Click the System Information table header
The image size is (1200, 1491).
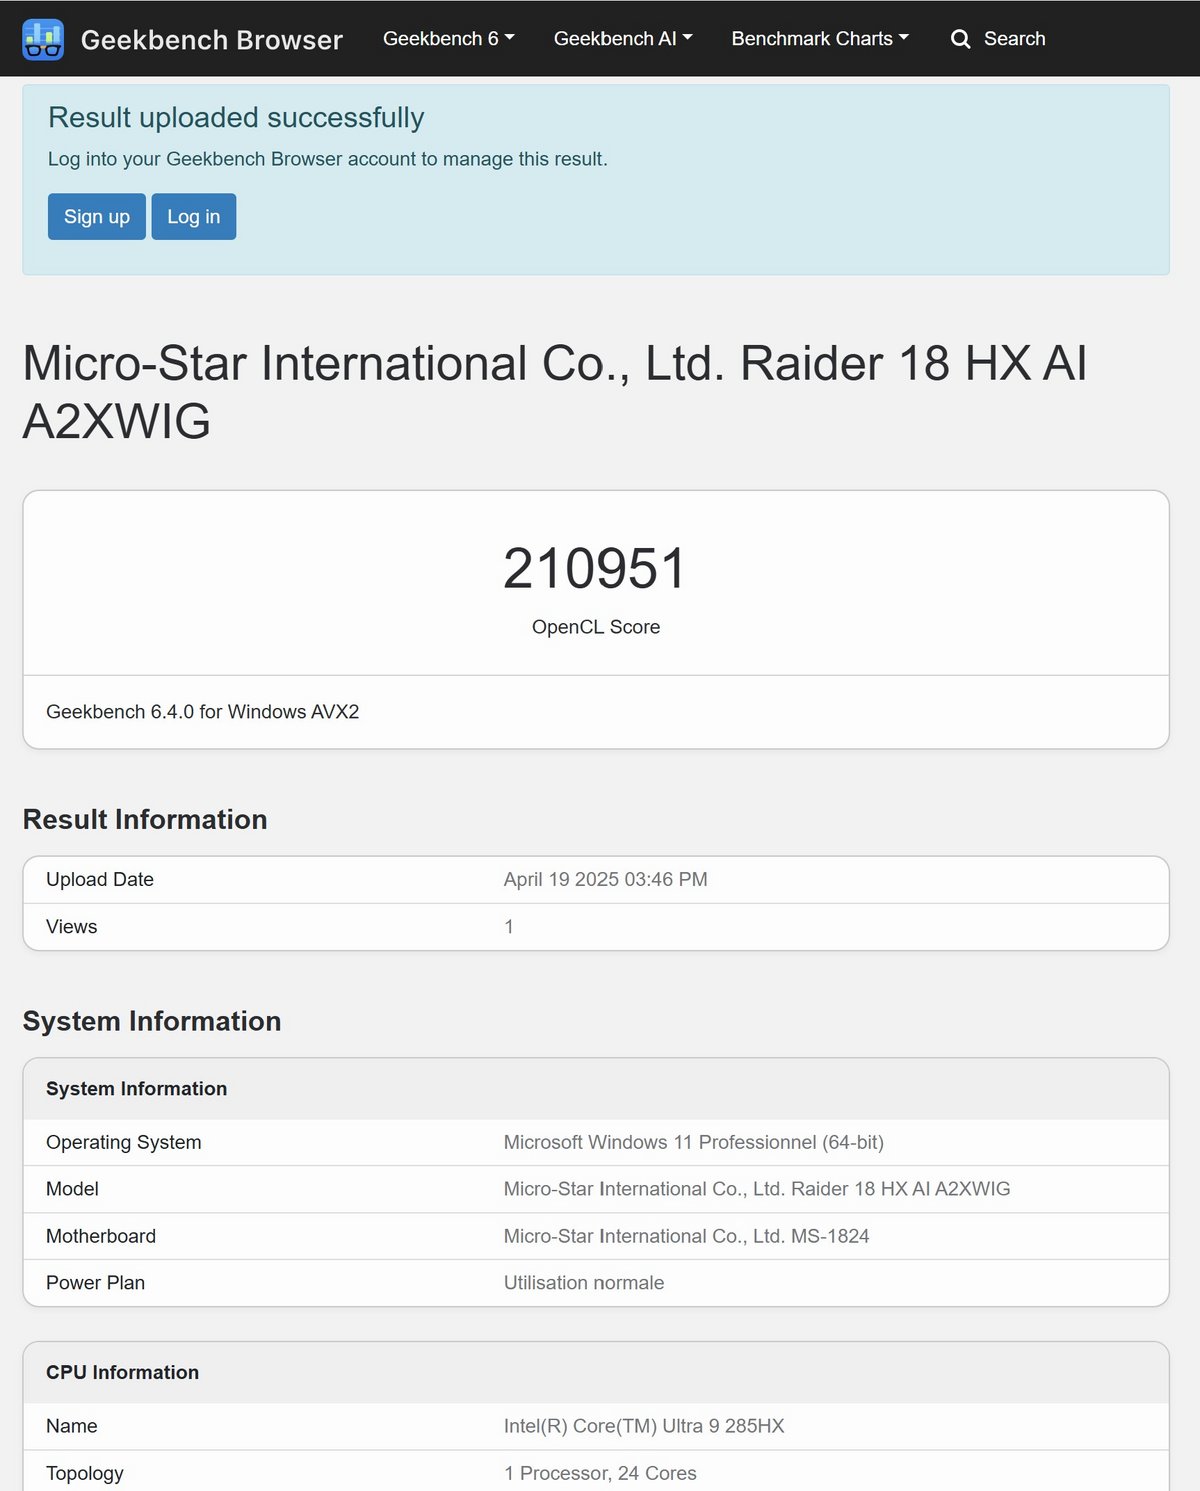coord(137,1089)
